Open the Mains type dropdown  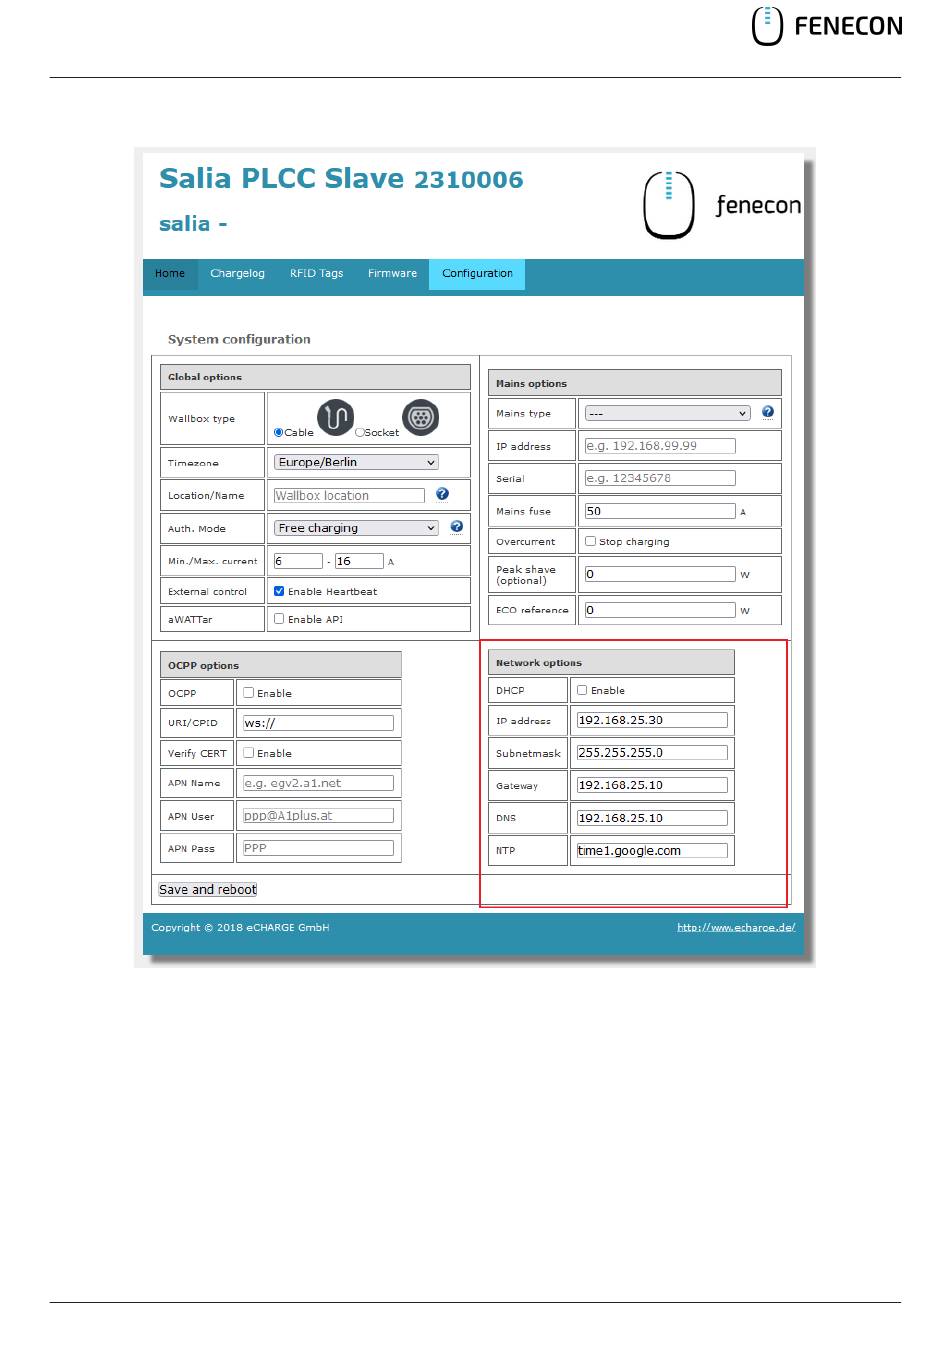point(667,413)
